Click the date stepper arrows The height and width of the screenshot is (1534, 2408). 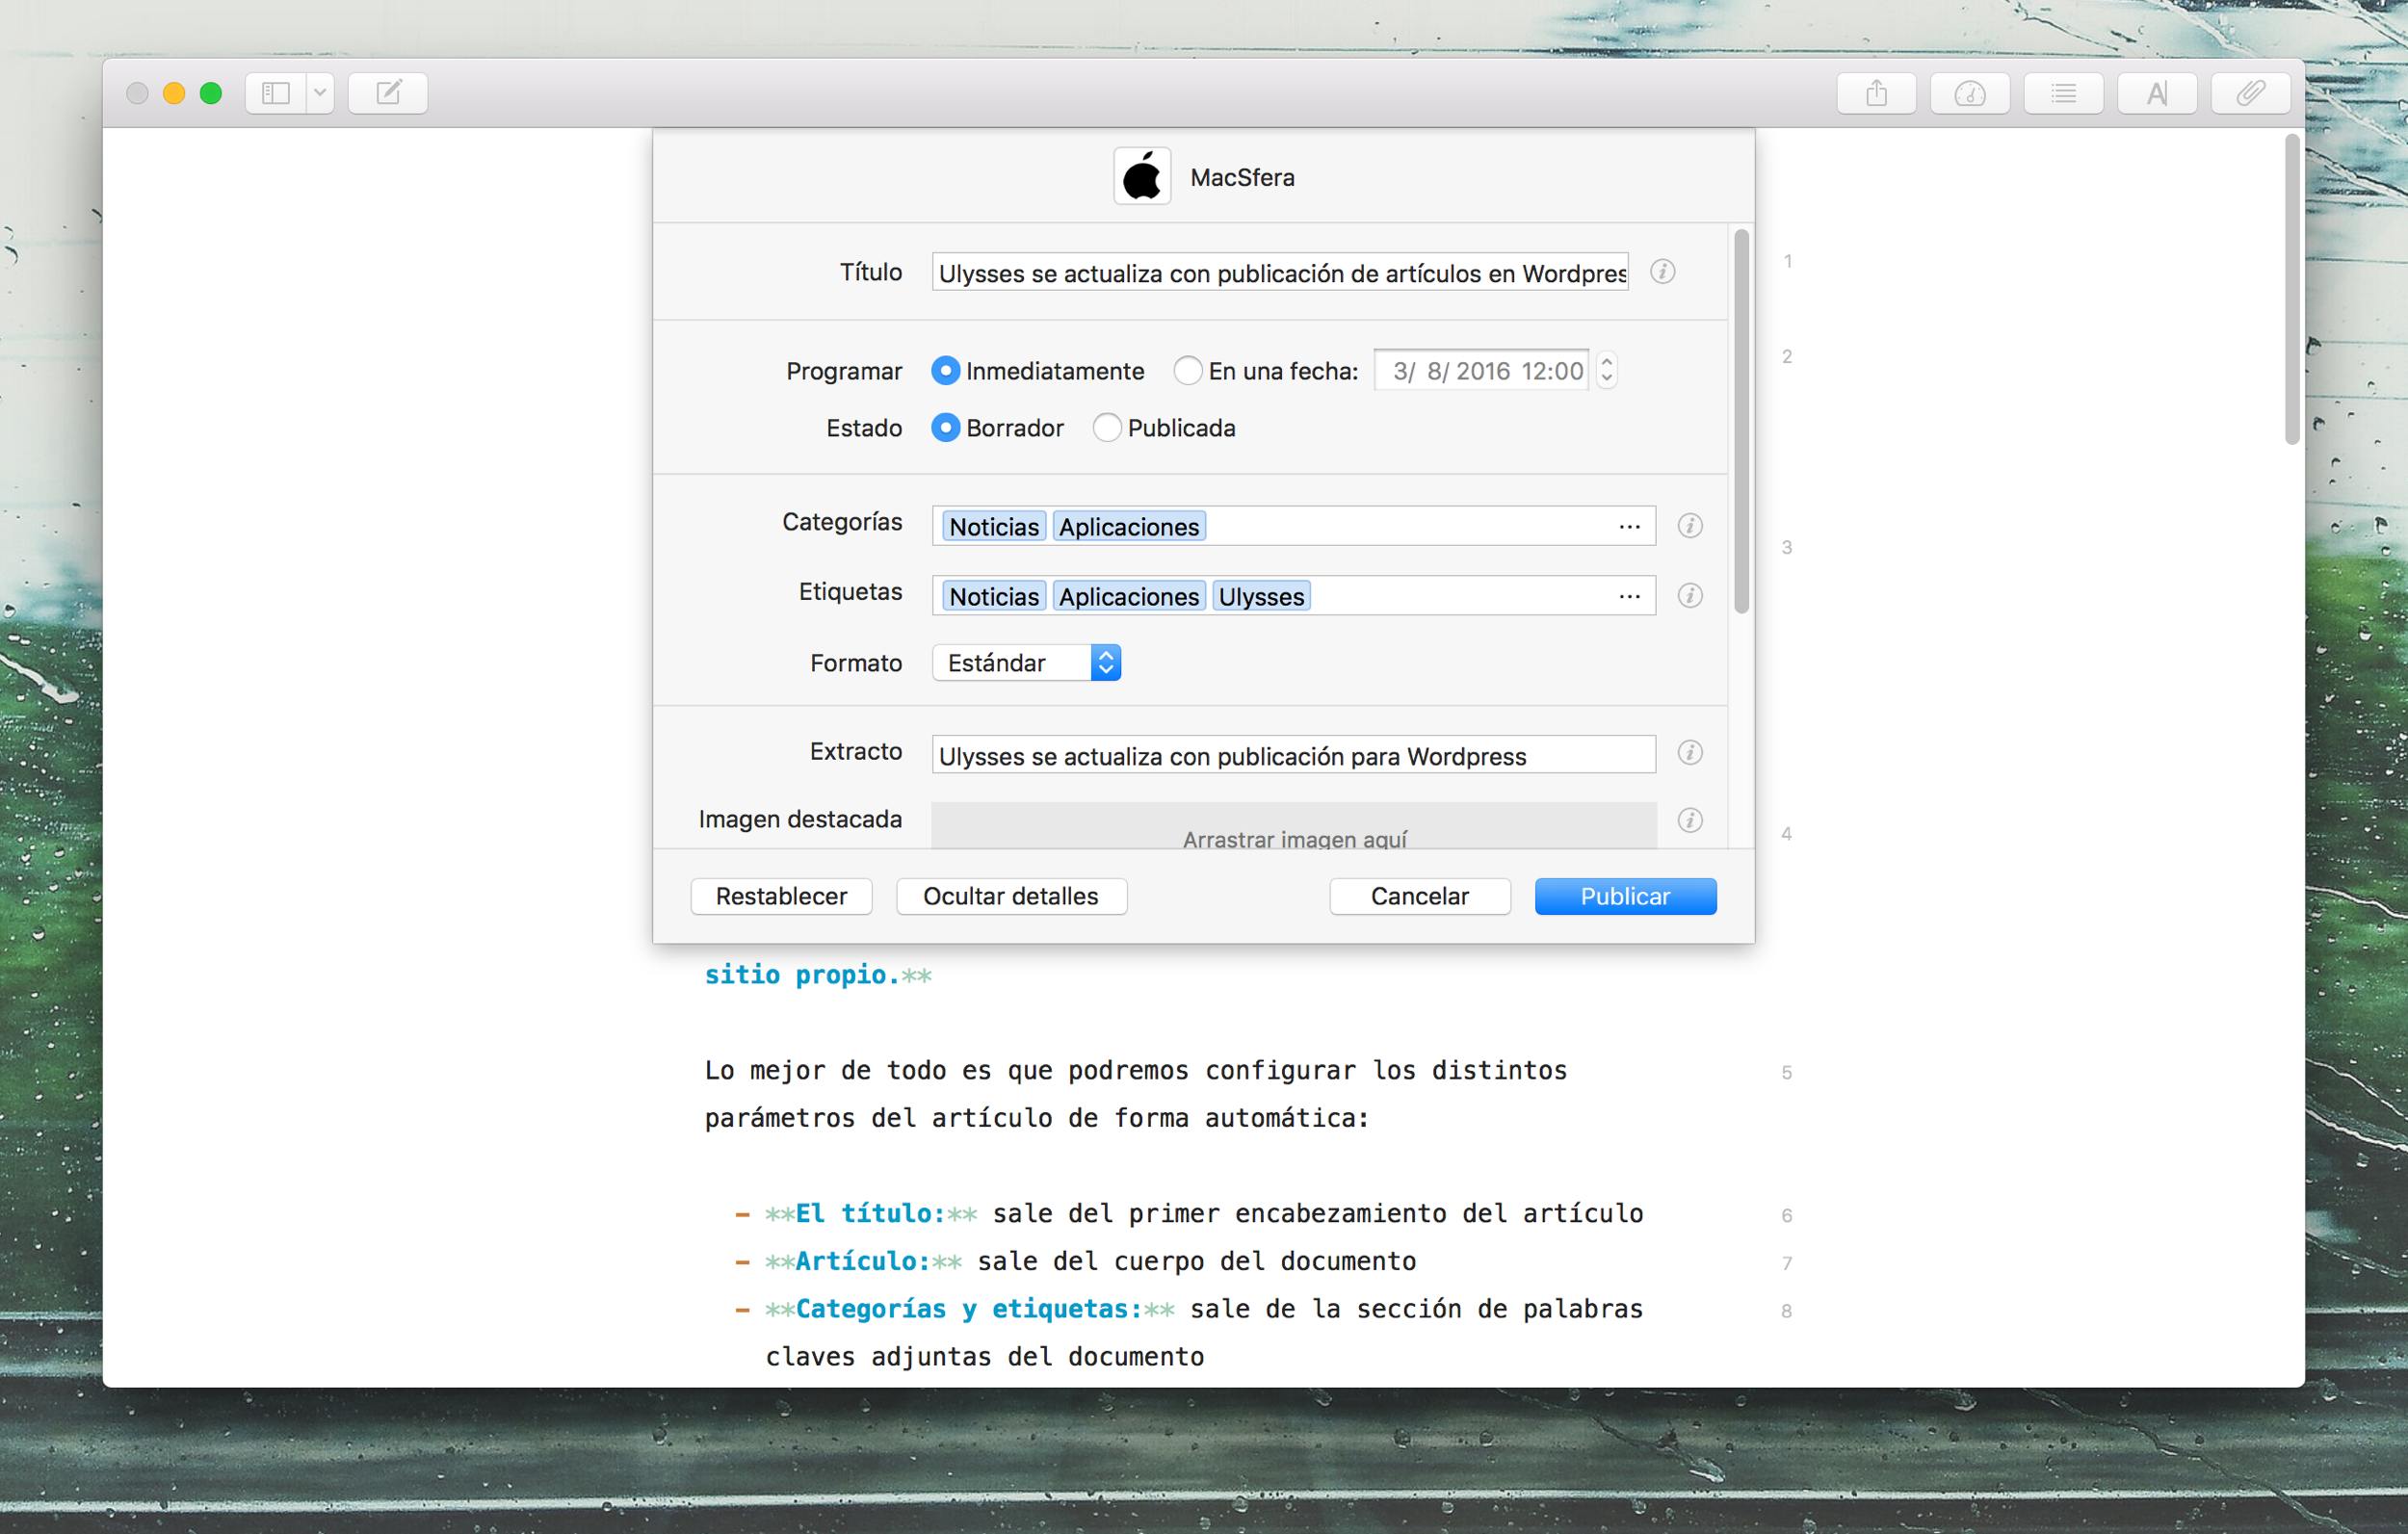(1606, 371)
